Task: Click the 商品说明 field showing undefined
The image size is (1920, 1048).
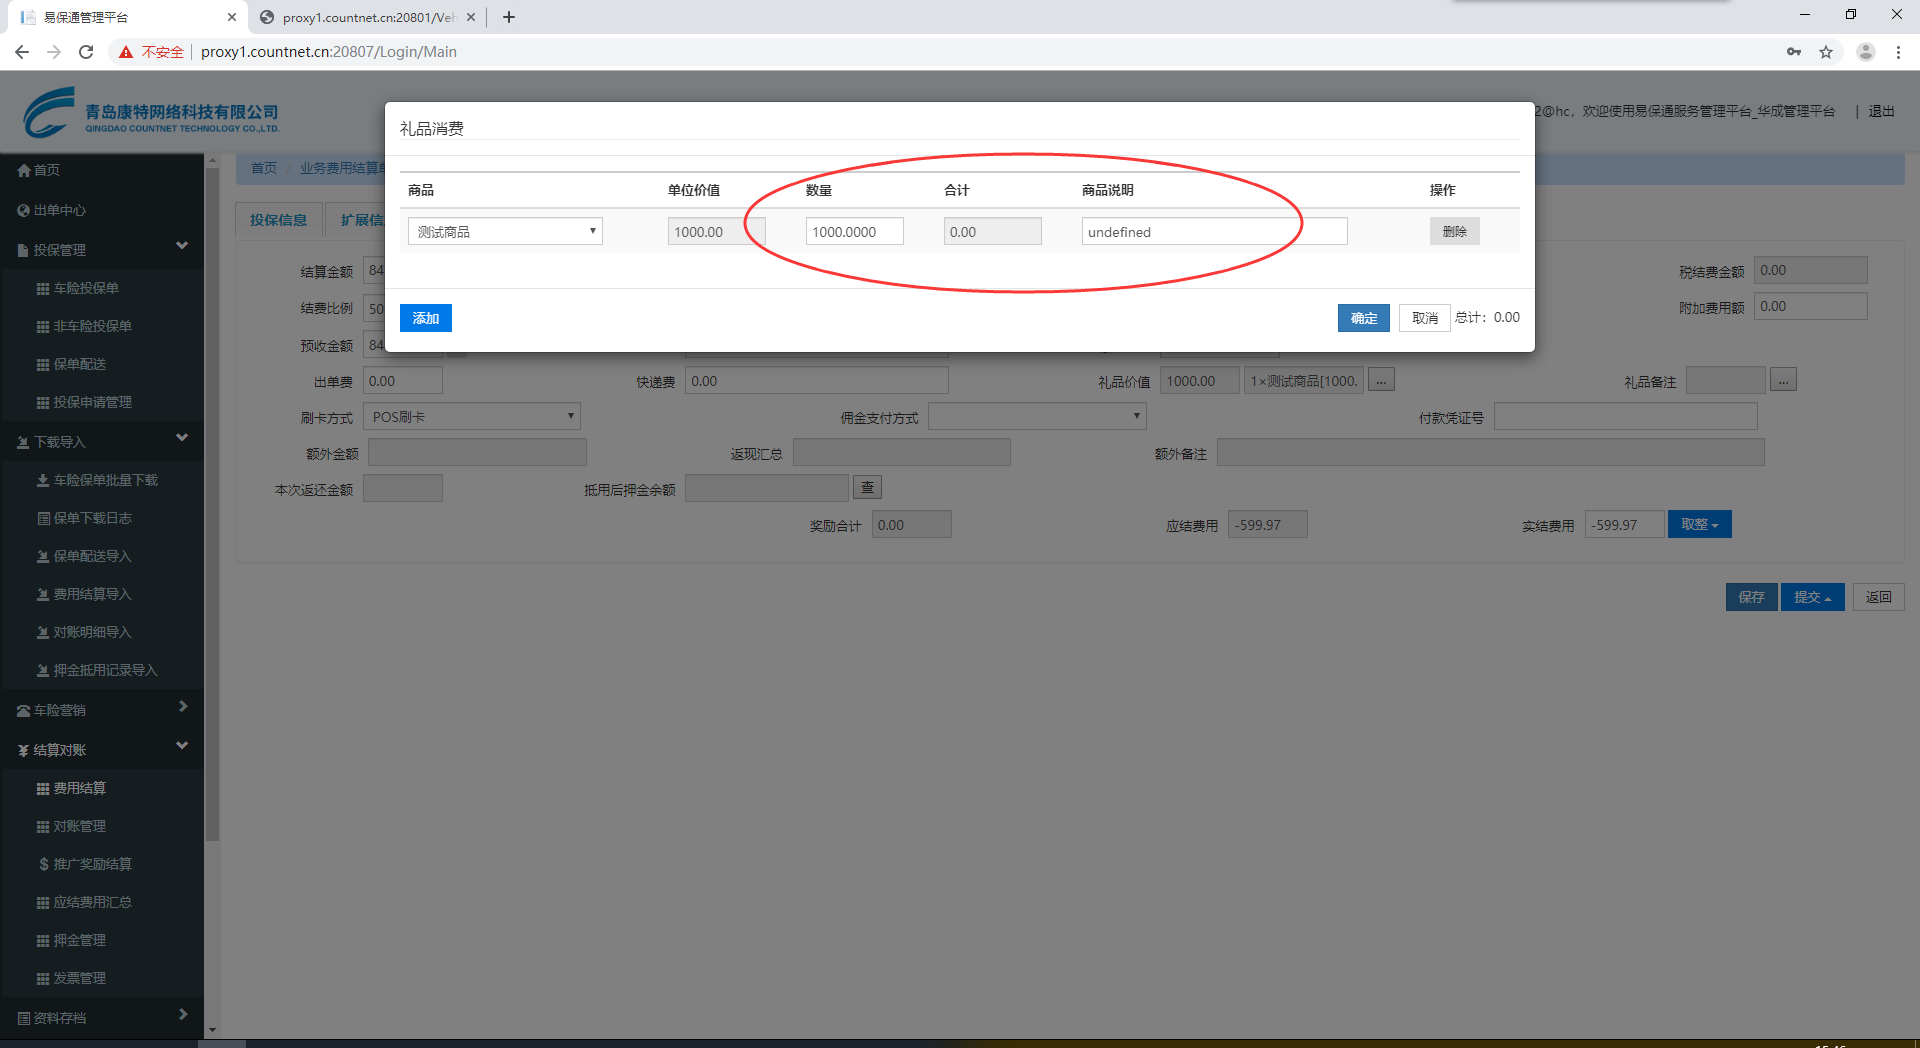Action: 1214,231
